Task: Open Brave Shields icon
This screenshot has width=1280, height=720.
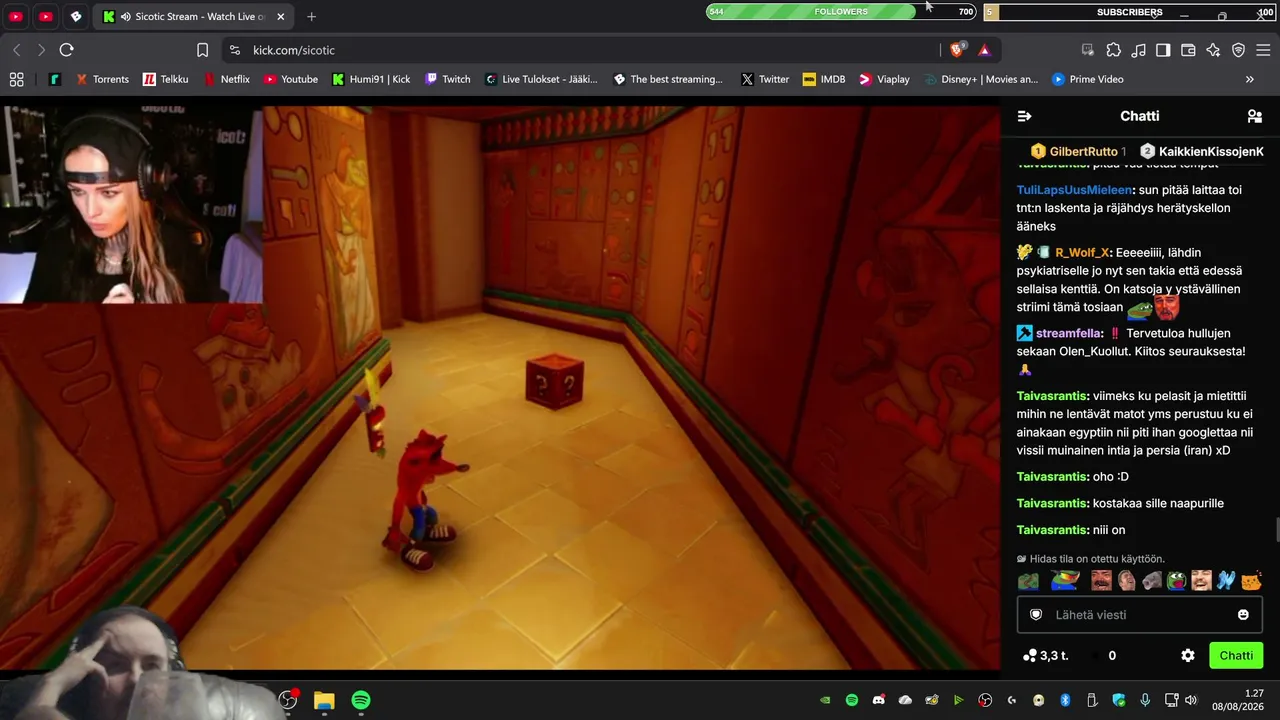Action: tap(958, 50)
